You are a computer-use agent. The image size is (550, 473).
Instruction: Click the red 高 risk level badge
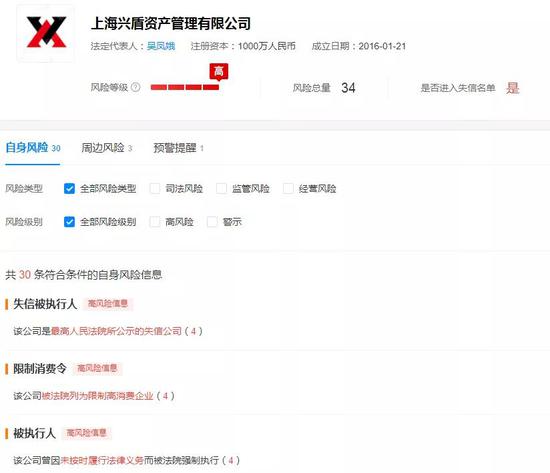(219, 72)
